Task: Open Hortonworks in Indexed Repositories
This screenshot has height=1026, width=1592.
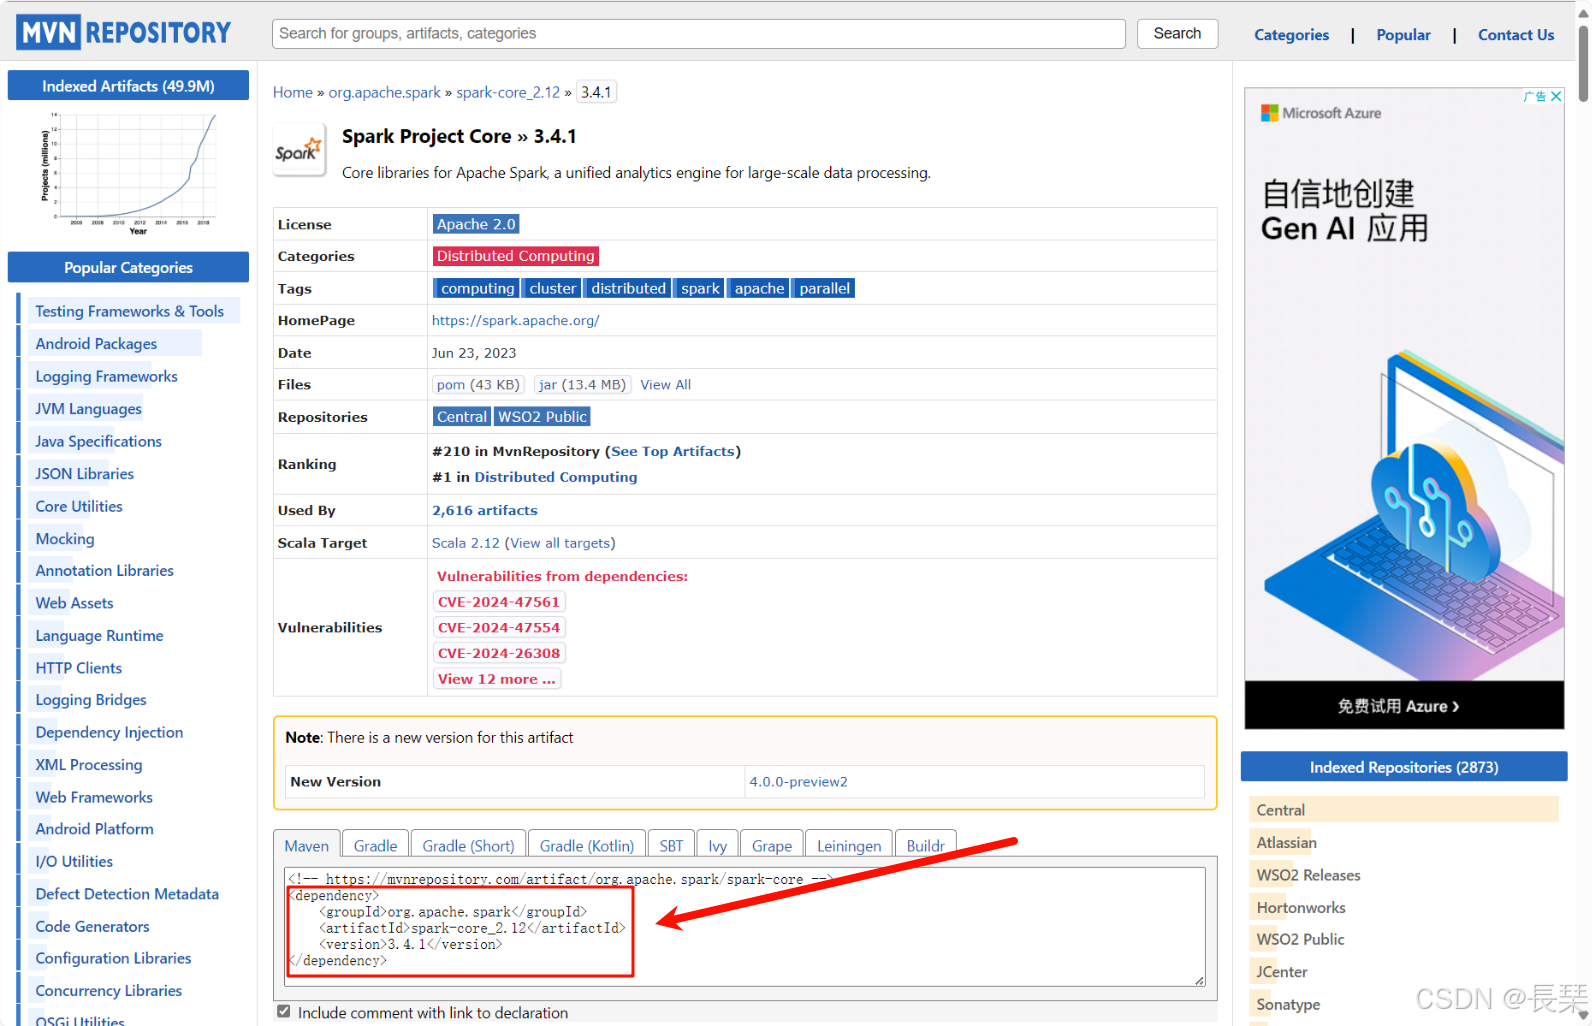Action: pos(1300,907)
